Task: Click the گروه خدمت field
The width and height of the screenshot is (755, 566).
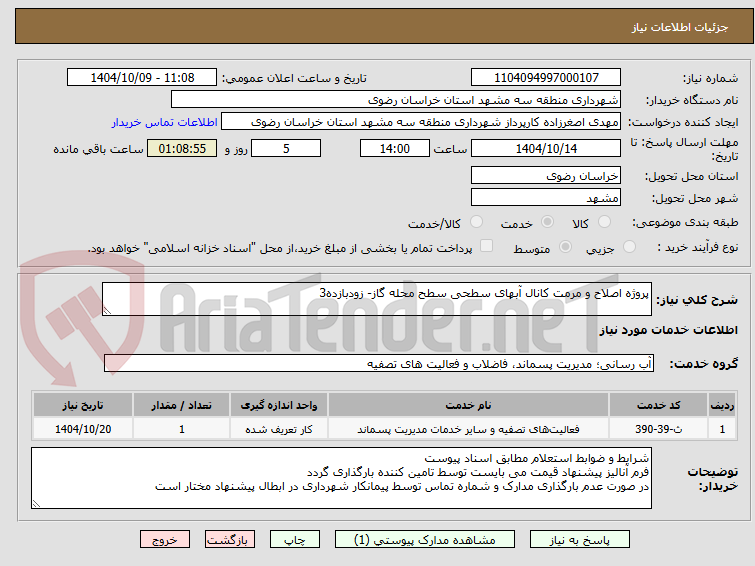Action: pyautogui.click(x=379, y=364)
